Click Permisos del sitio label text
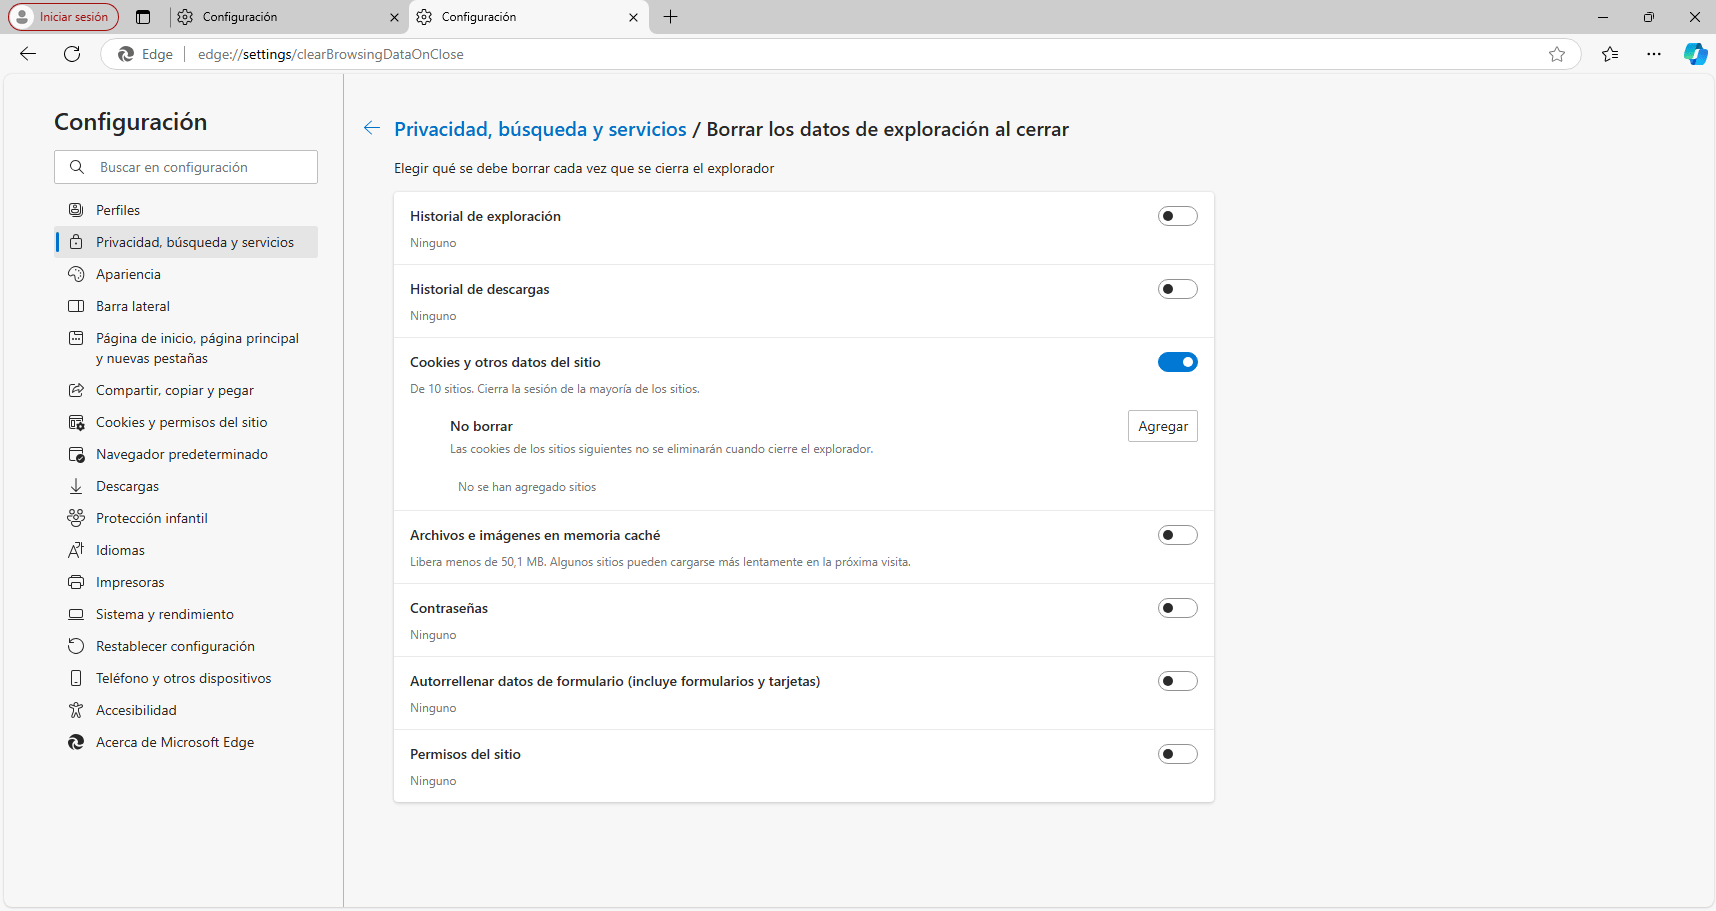The width and height of the screenshot is (1716, 911). [465, 754]
